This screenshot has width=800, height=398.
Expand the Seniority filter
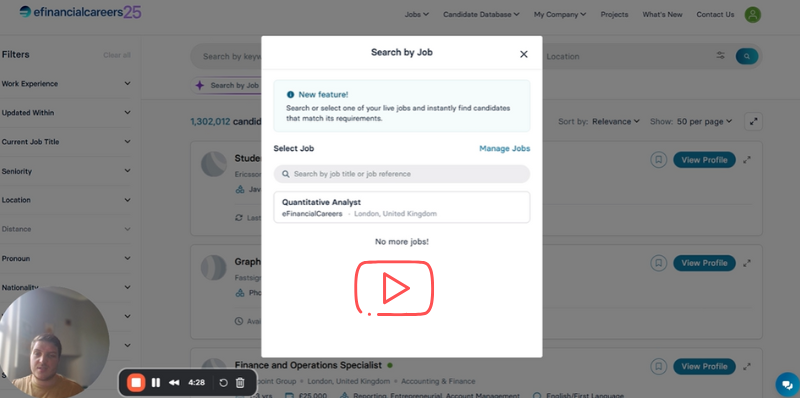(x=66, y=171)
